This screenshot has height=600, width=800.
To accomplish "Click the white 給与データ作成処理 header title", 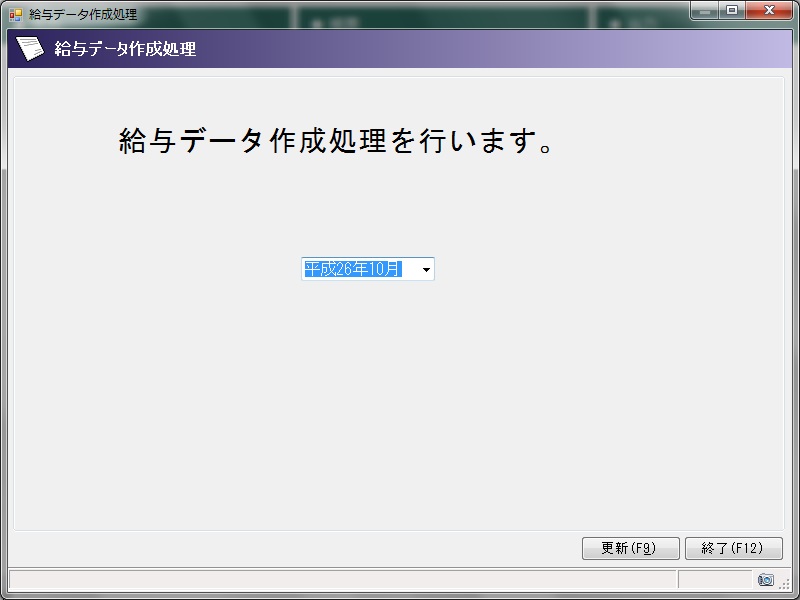I will coord(125,49).
